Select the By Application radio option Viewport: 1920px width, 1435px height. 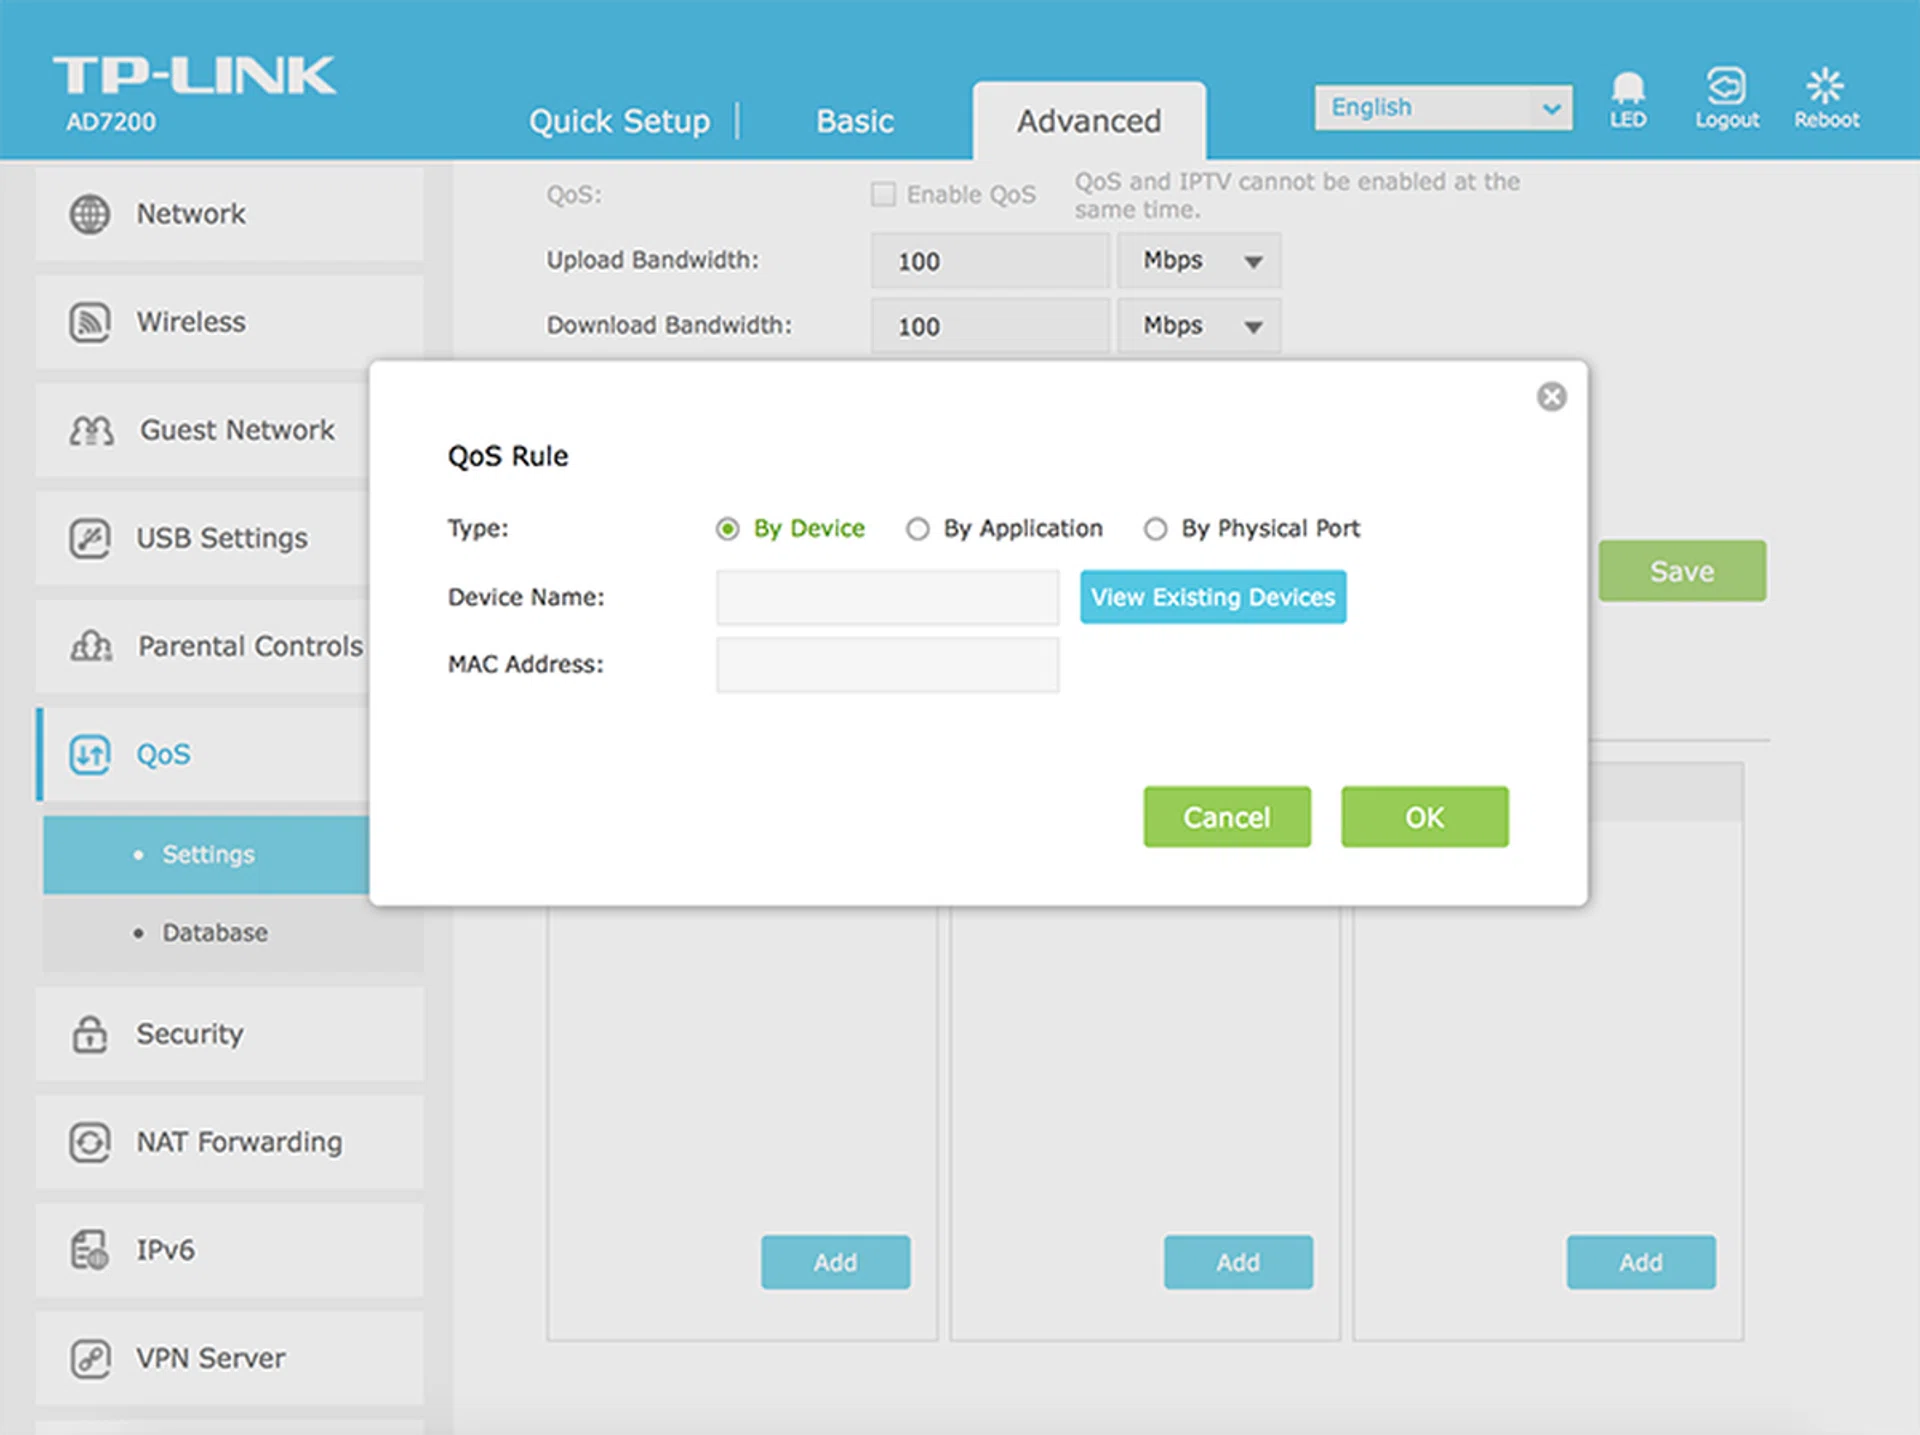pyautogui.click(x=917, y=529)
